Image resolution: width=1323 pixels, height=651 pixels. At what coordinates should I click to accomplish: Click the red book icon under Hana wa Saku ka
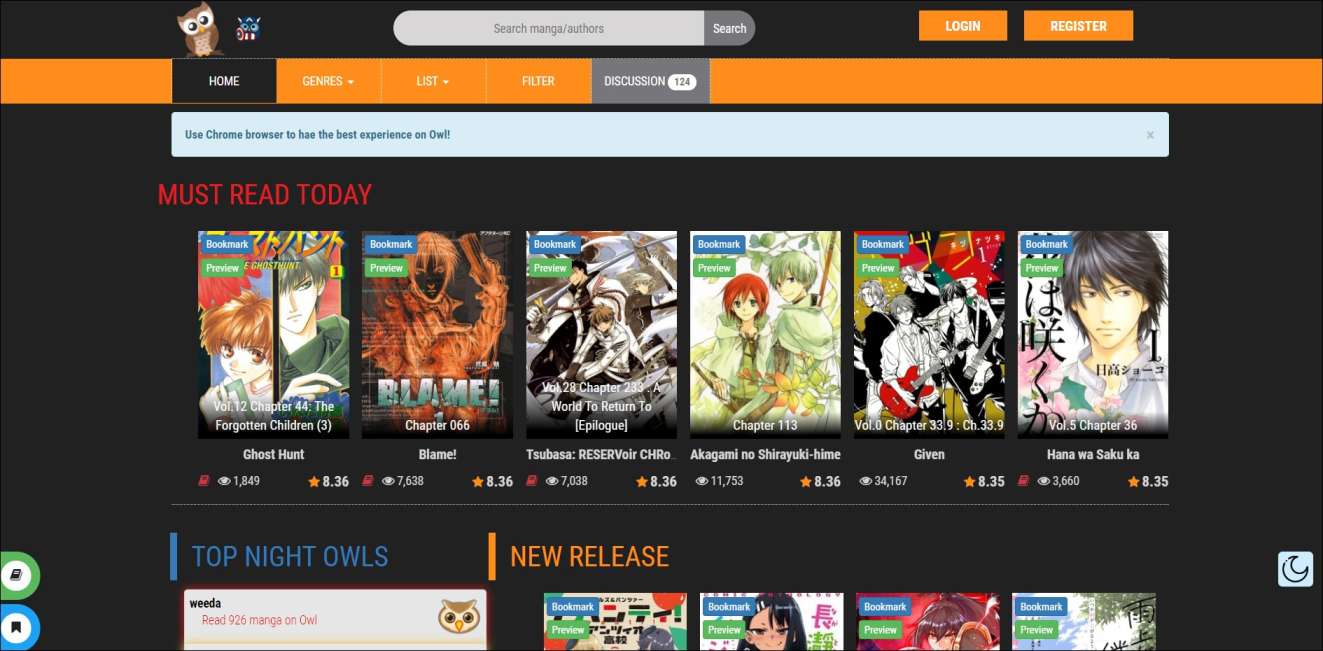pos(1025,481)
